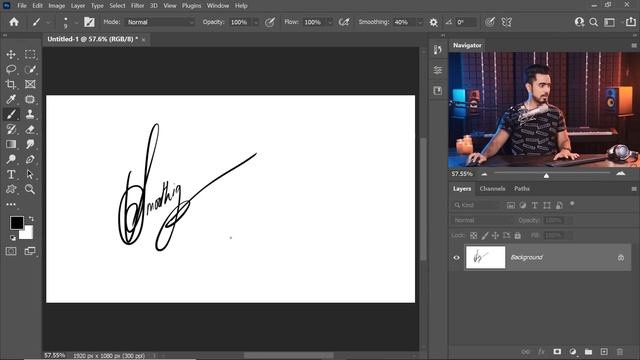Open the Opacity slider dropdown arrow
This screenshot has height=360, width=640.
[x=256, y=22]
